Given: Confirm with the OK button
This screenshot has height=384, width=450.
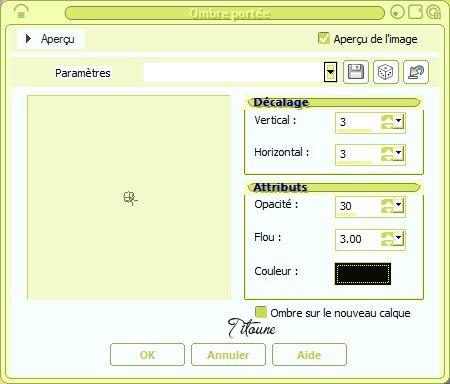Looking at the screenshot, I should coord(147,355).
